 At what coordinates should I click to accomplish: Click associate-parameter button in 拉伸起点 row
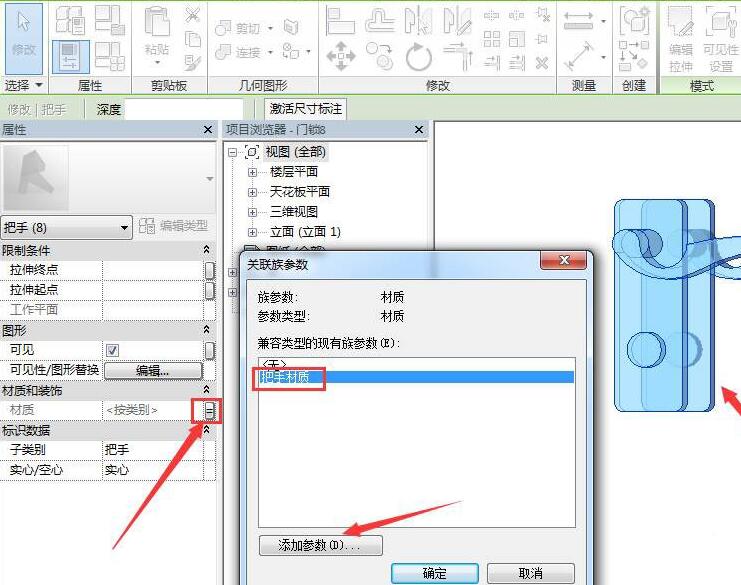(209, 290)
